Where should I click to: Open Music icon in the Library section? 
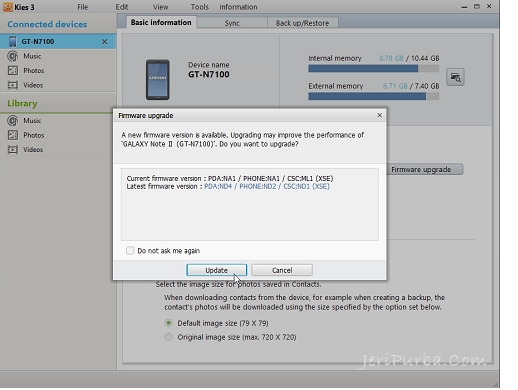coord(13,121)
